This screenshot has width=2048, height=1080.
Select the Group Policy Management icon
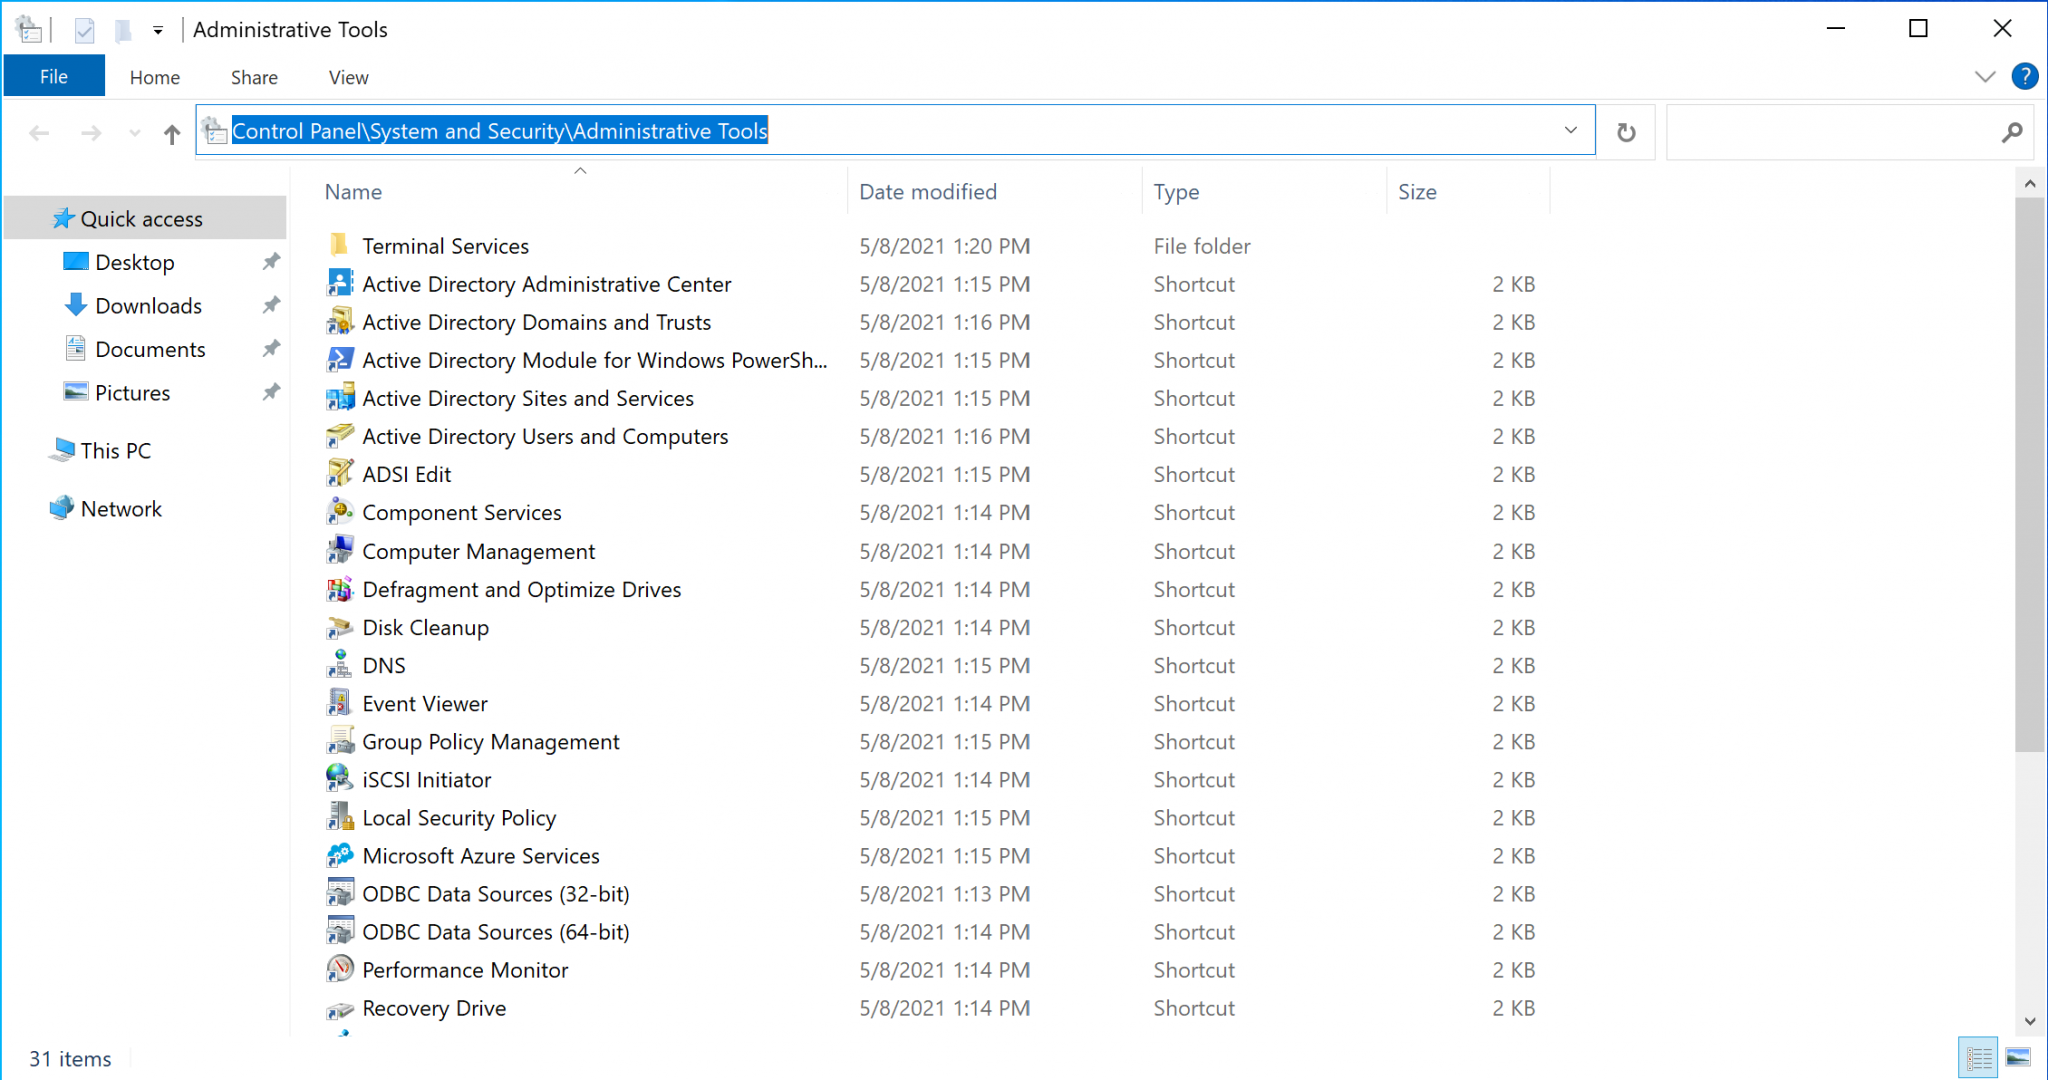339,740
